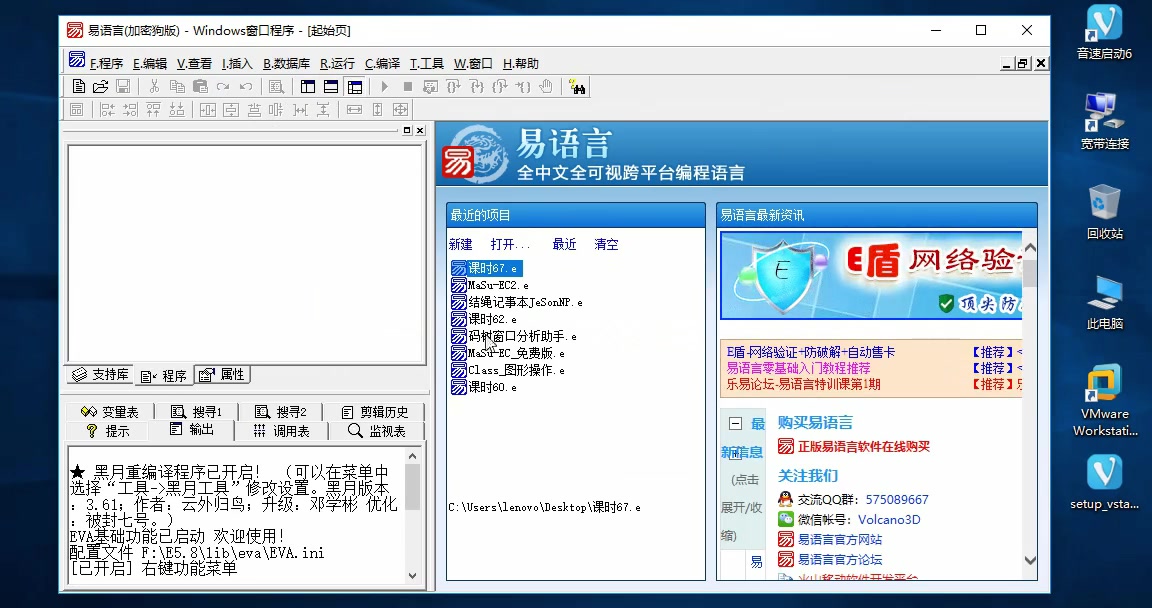Screen dimensions: 1152x608
Task: Select recent project 课时60.e
Action: coord(483,387)
